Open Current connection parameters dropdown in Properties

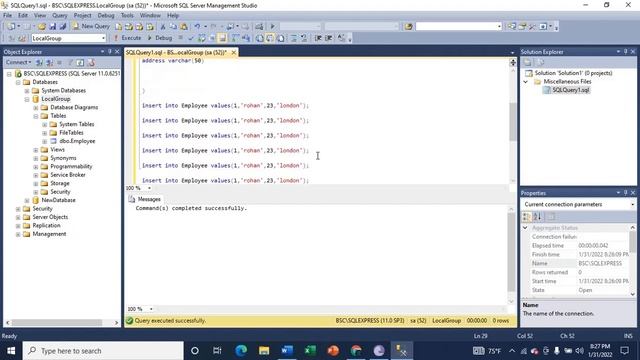(632, 204)
